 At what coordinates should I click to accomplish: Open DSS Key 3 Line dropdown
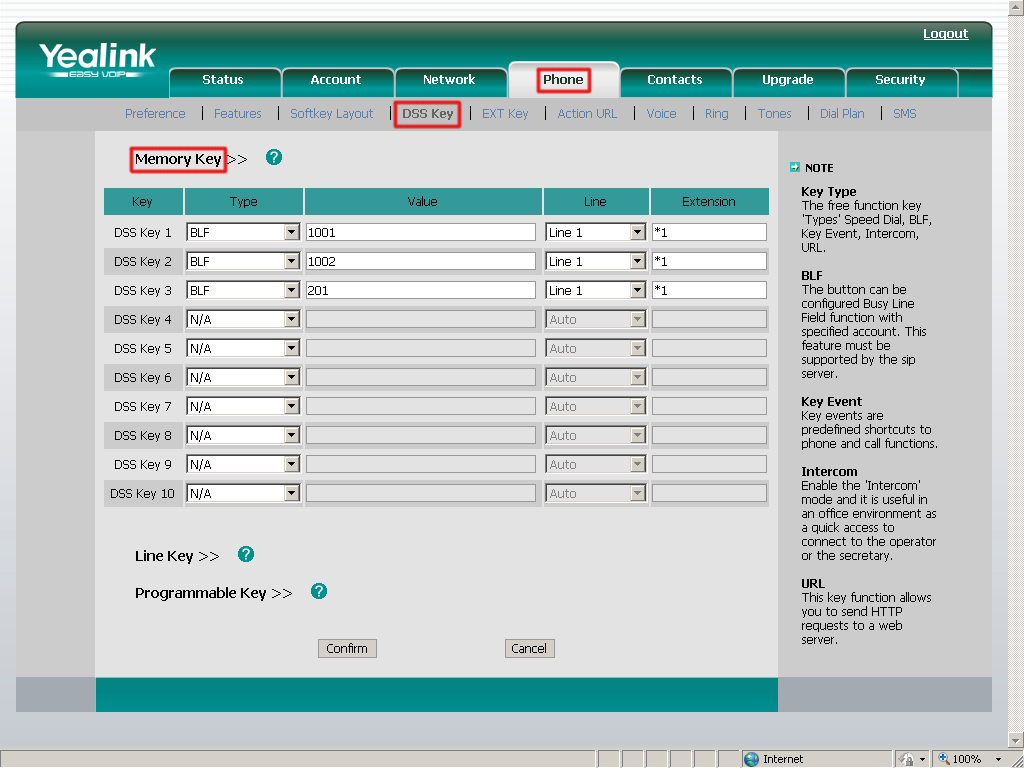click(x=596, y=291)
